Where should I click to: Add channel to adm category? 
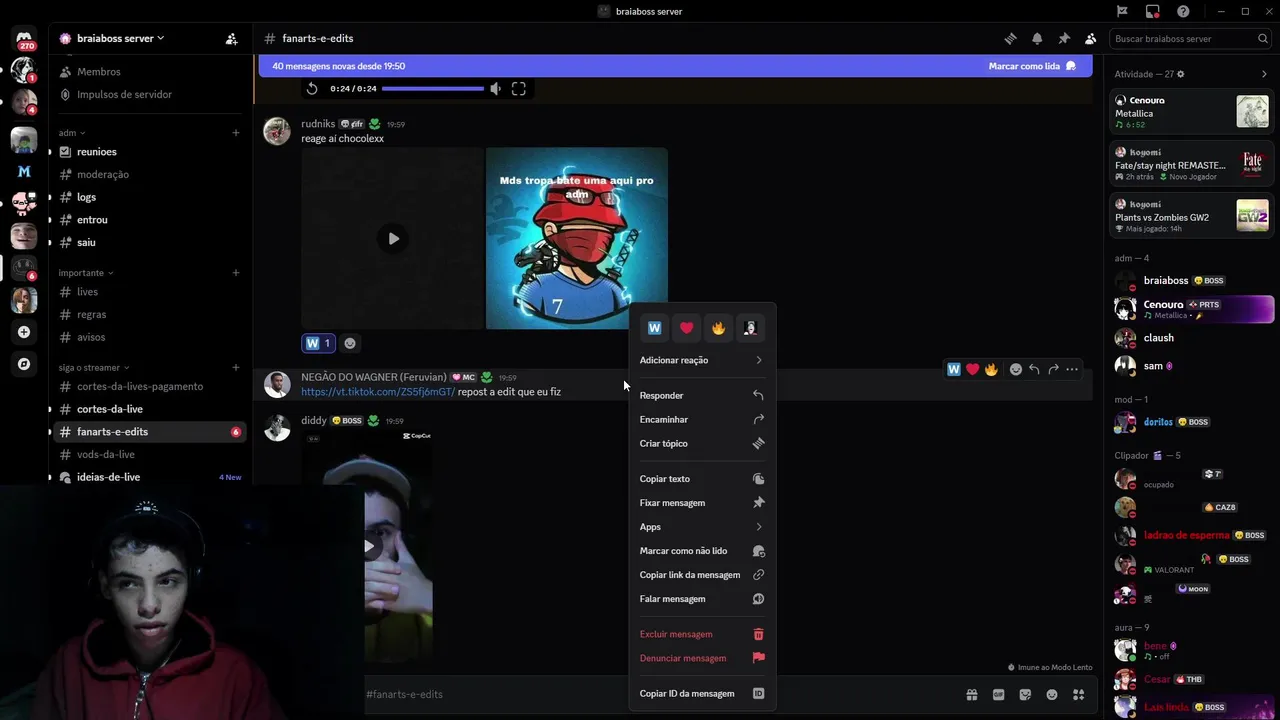[x=236, y=132]
